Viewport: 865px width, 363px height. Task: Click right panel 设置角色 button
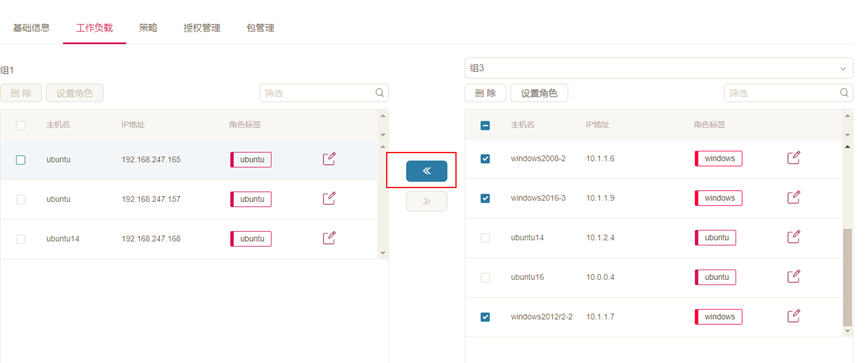coord(539,93)
